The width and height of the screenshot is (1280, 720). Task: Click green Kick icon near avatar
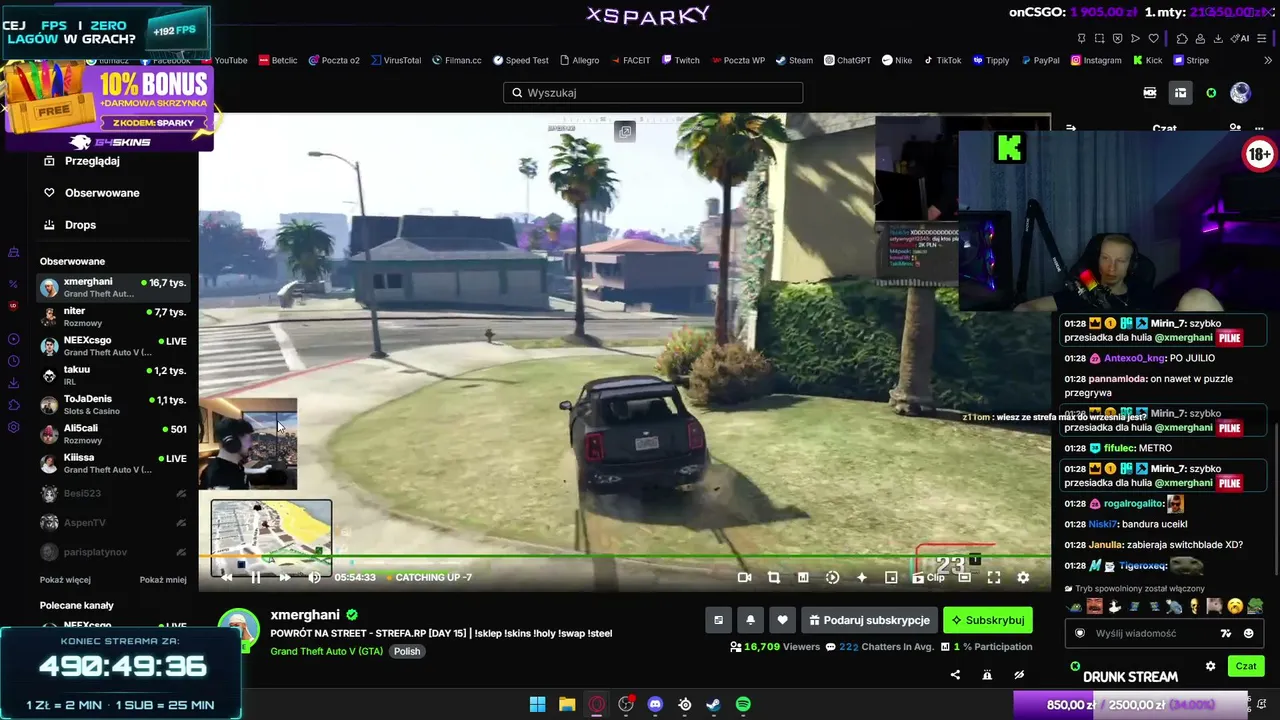[x=1211, y=93]
